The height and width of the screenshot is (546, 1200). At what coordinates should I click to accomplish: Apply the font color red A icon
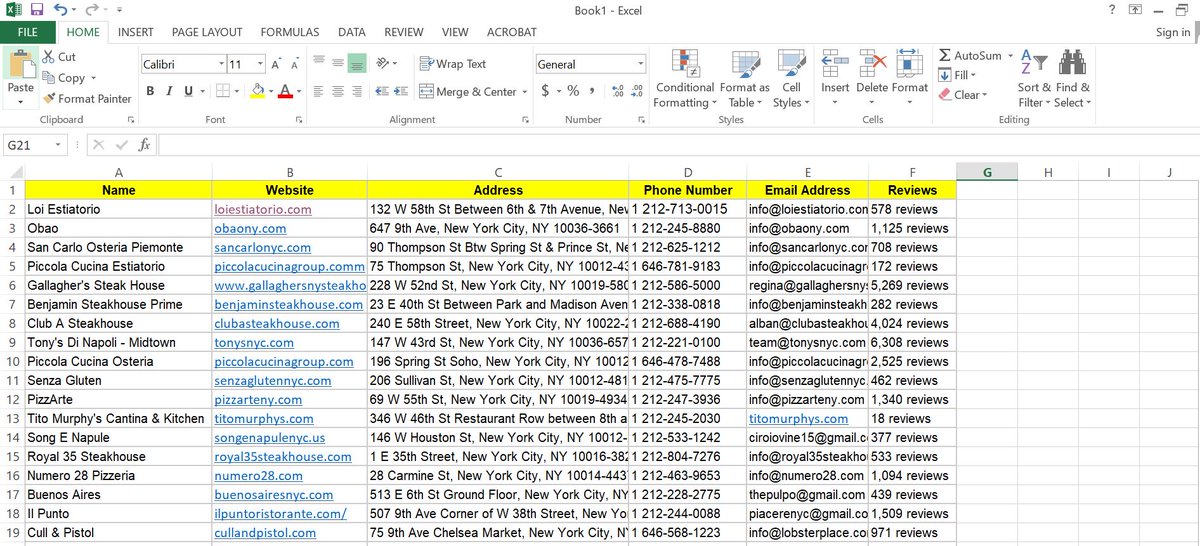pyautogui.click(x=285, y=91)
